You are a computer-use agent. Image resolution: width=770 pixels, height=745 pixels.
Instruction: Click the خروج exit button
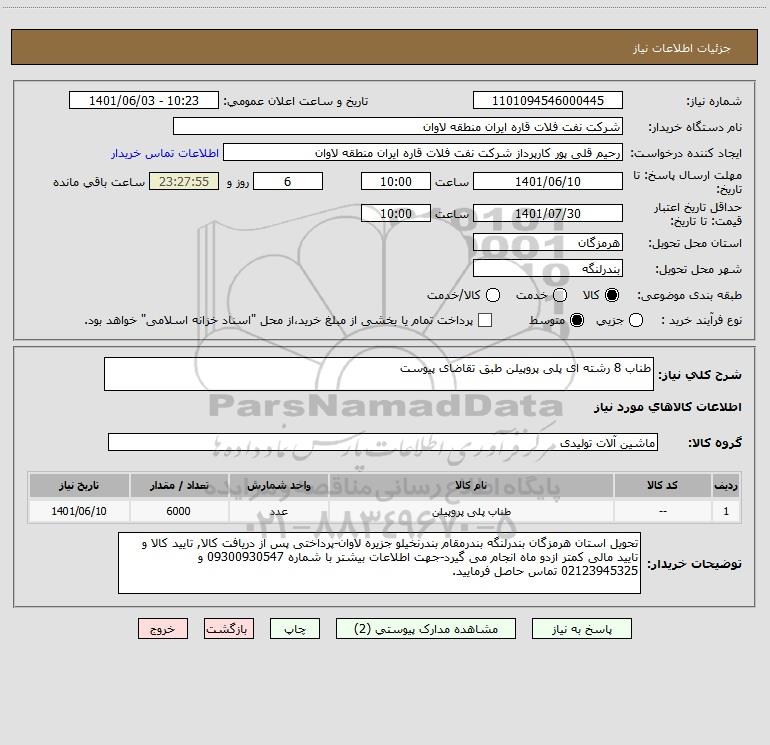tap(163, 629)
